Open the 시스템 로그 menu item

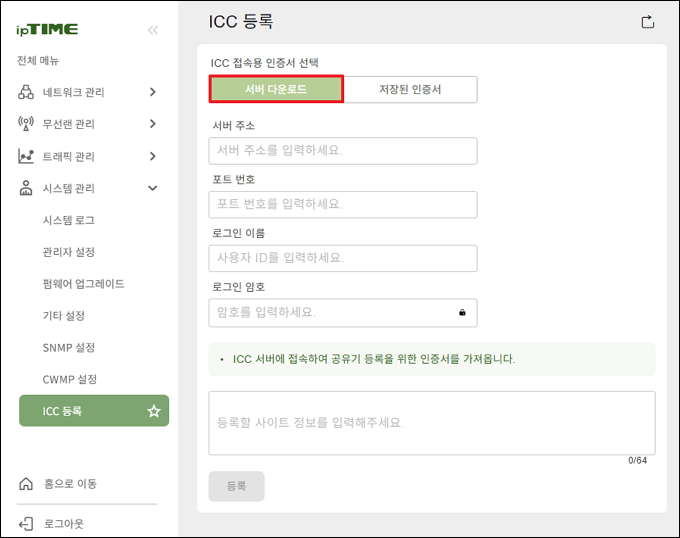point(69,220)
